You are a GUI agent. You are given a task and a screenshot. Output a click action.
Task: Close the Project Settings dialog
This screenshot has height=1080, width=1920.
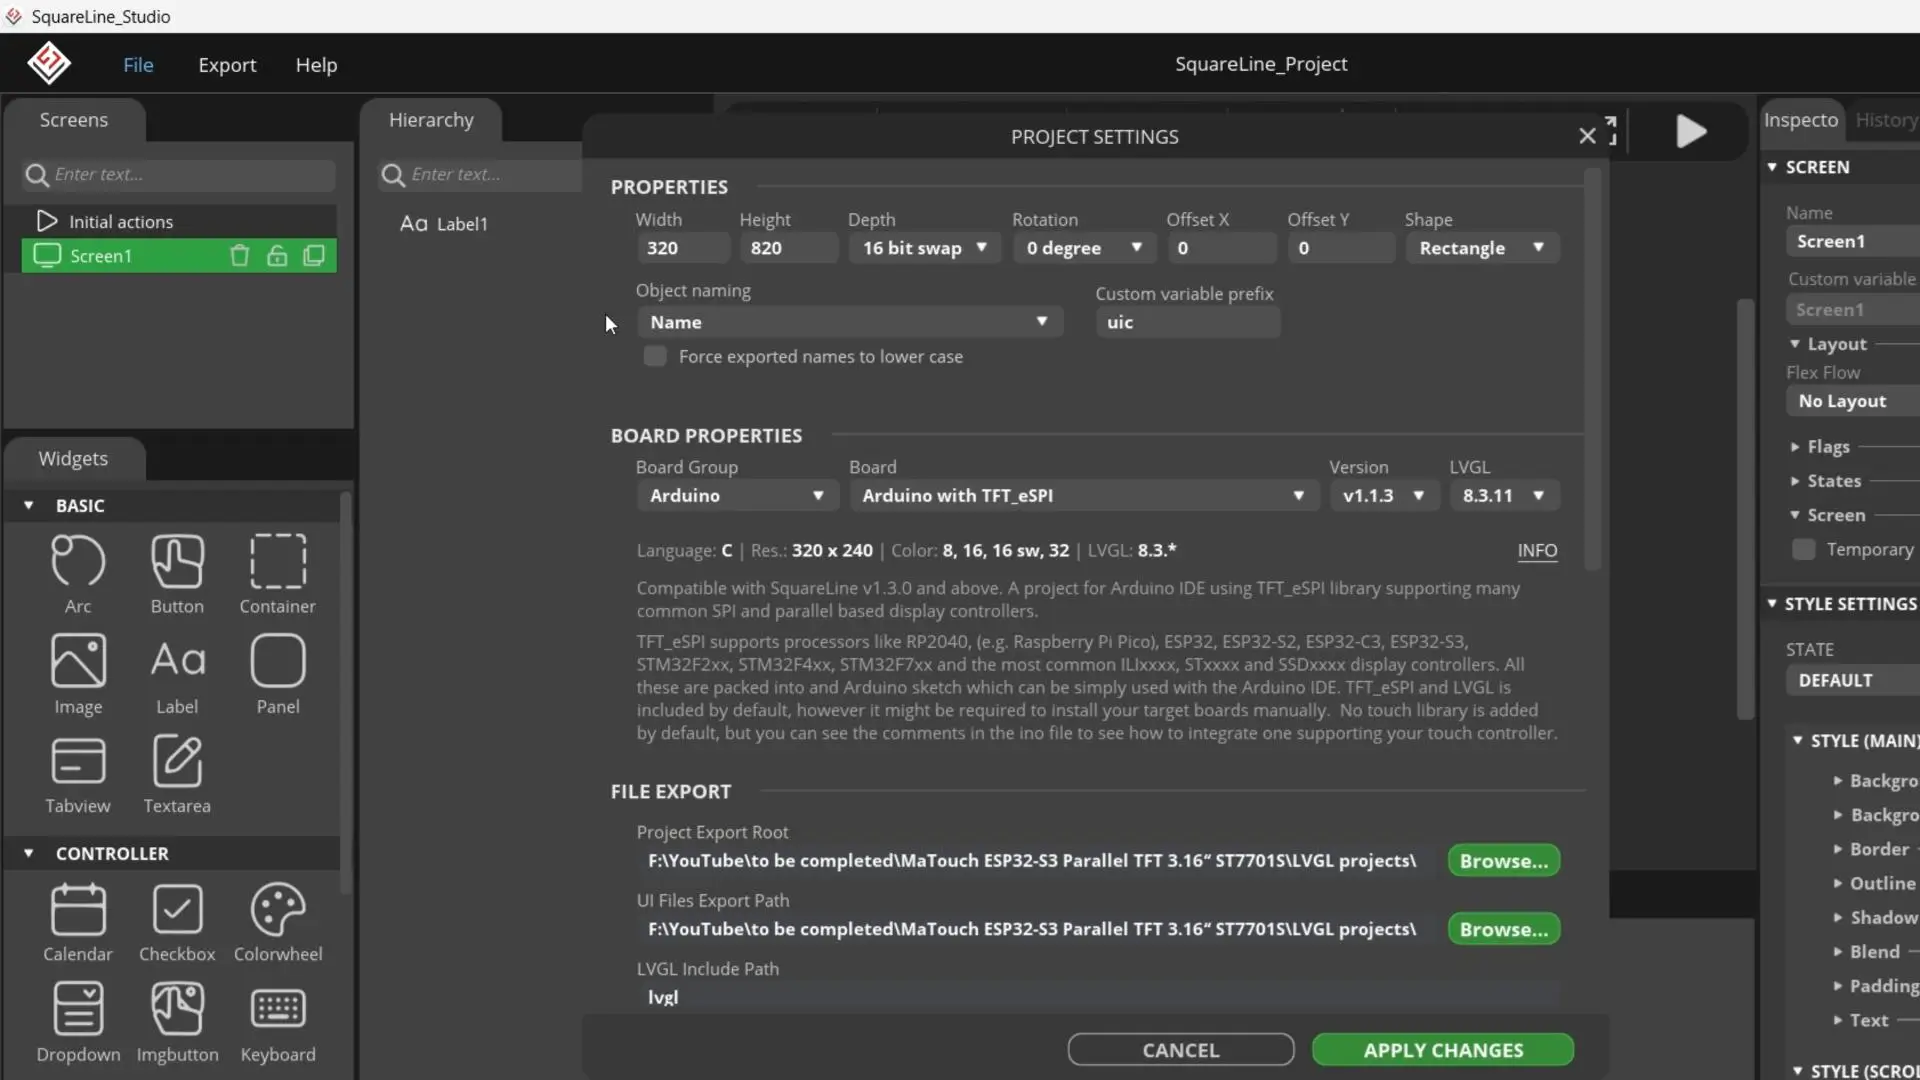pos(1587,136)
